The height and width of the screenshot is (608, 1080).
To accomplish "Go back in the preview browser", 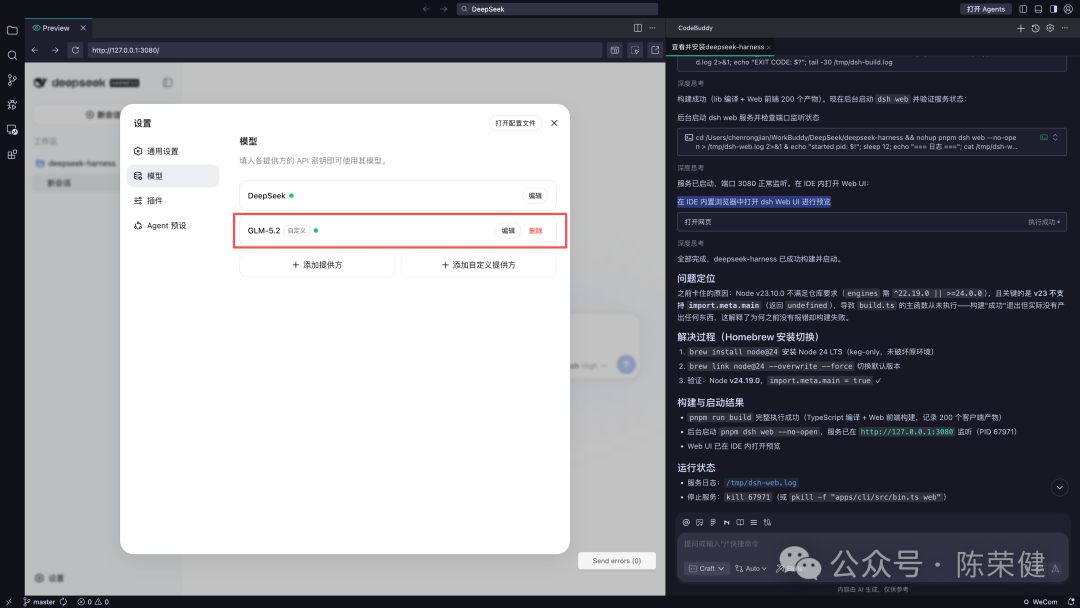I will point(35,50).
